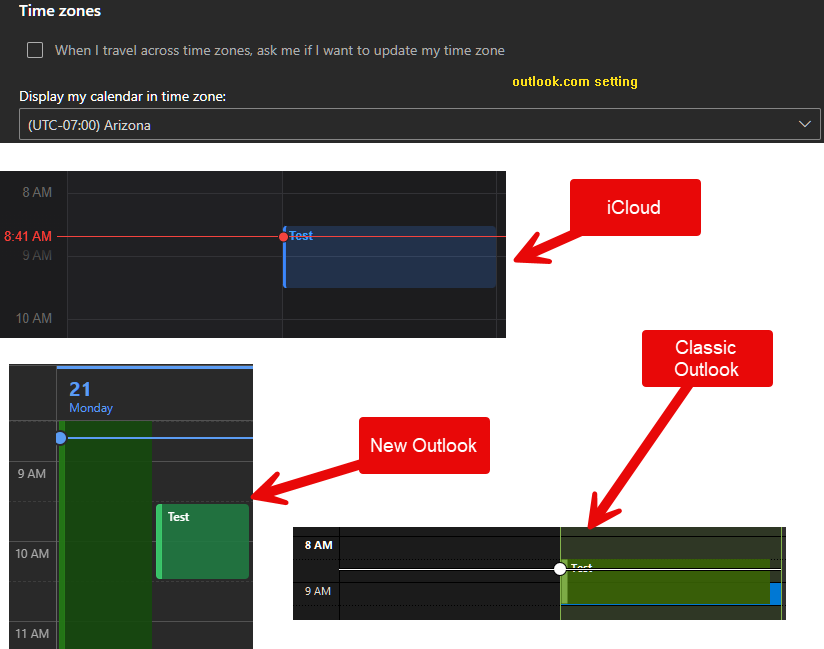Open the calendar time zone dropdown showing Arizona
824x649 pixels.
[x=419, y=125]
